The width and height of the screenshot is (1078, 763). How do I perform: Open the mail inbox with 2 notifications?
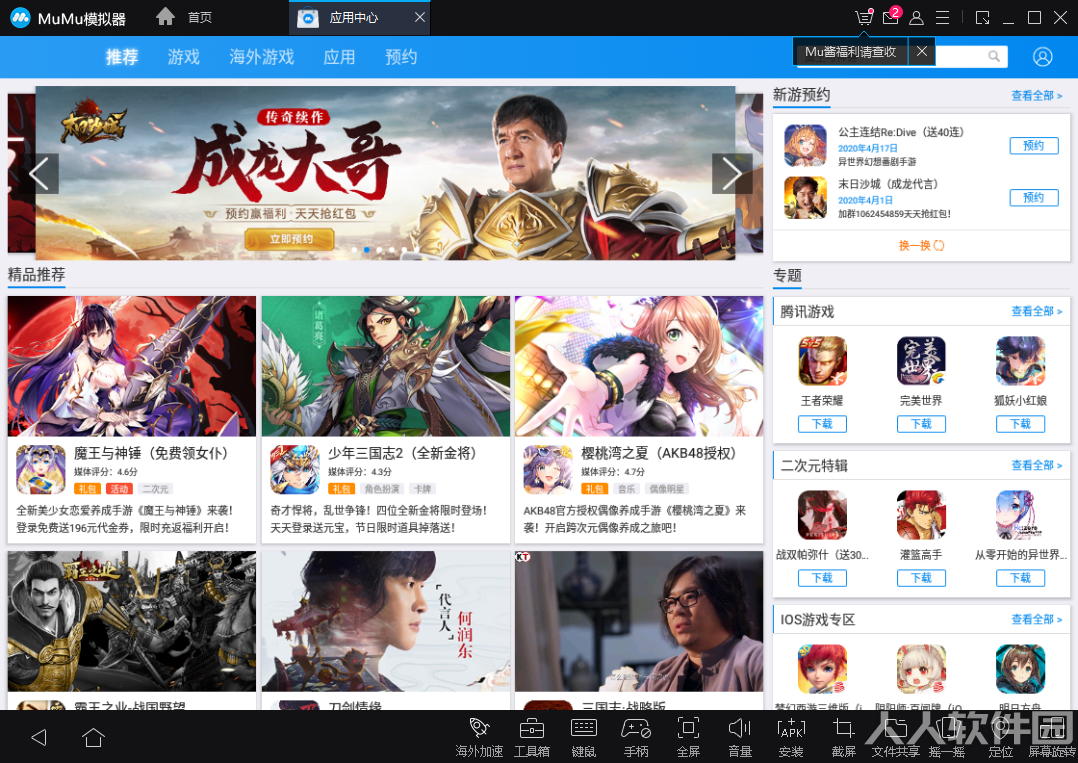891,17
